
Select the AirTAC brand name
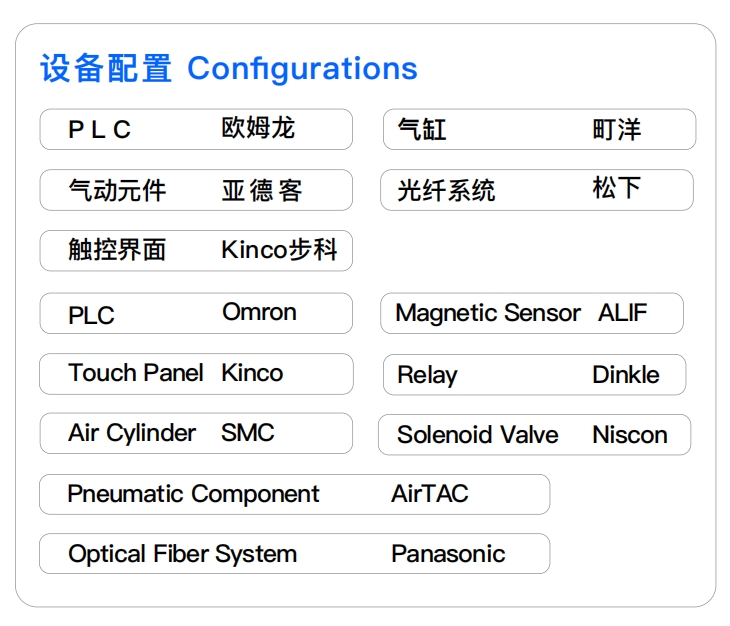point(429,494)
